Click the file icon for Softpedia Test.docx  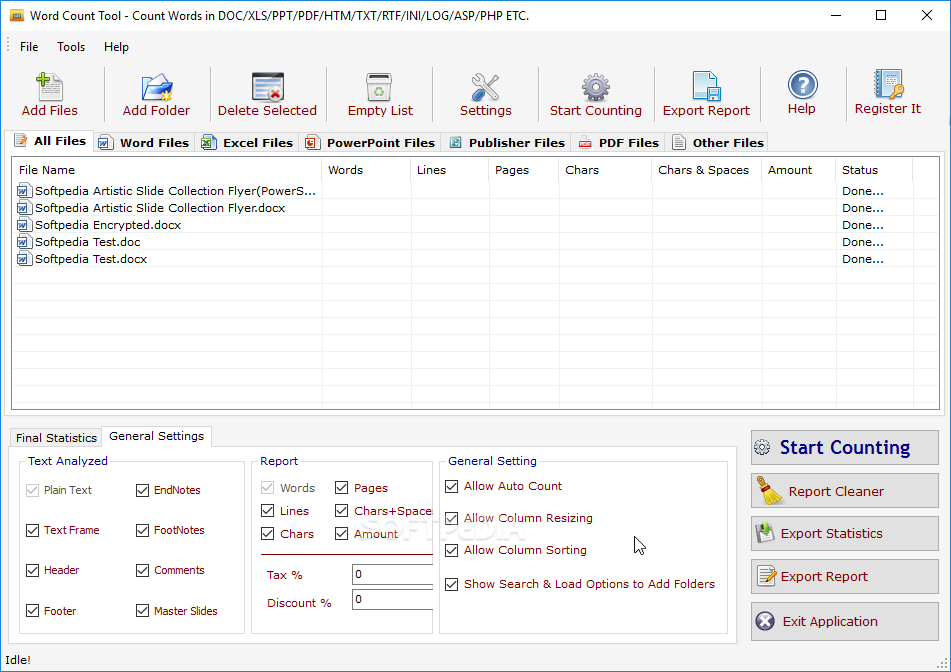click(23, 259)
